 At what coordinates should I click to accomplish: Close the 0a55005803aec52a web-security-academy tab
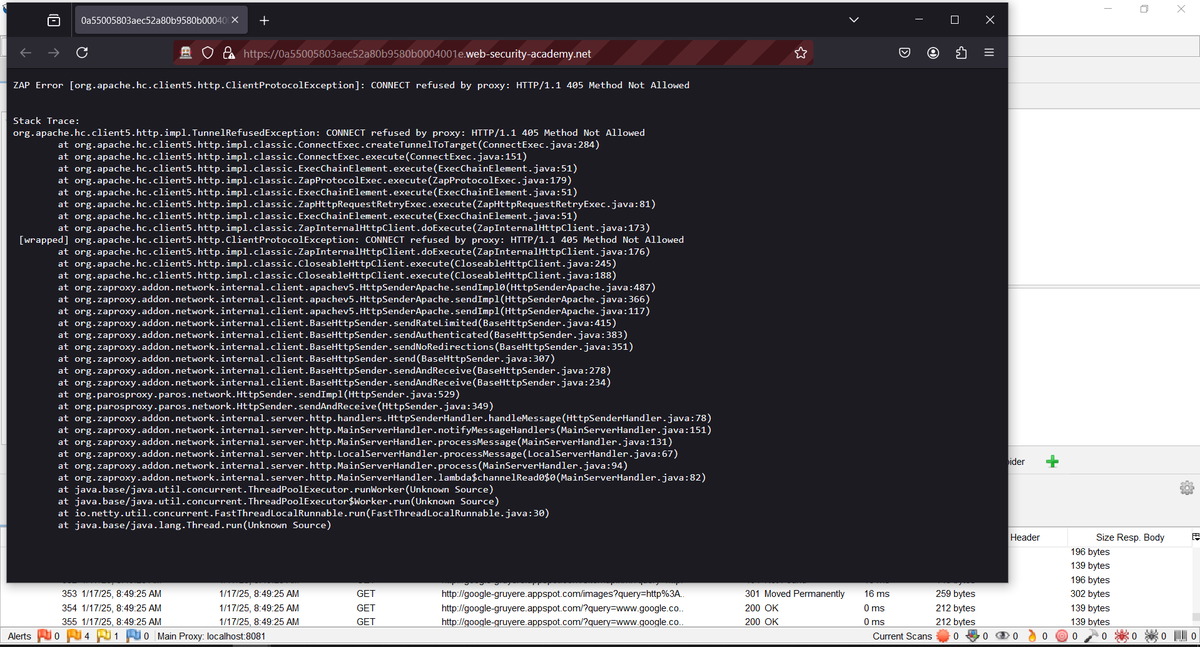[x=234, y=20]
